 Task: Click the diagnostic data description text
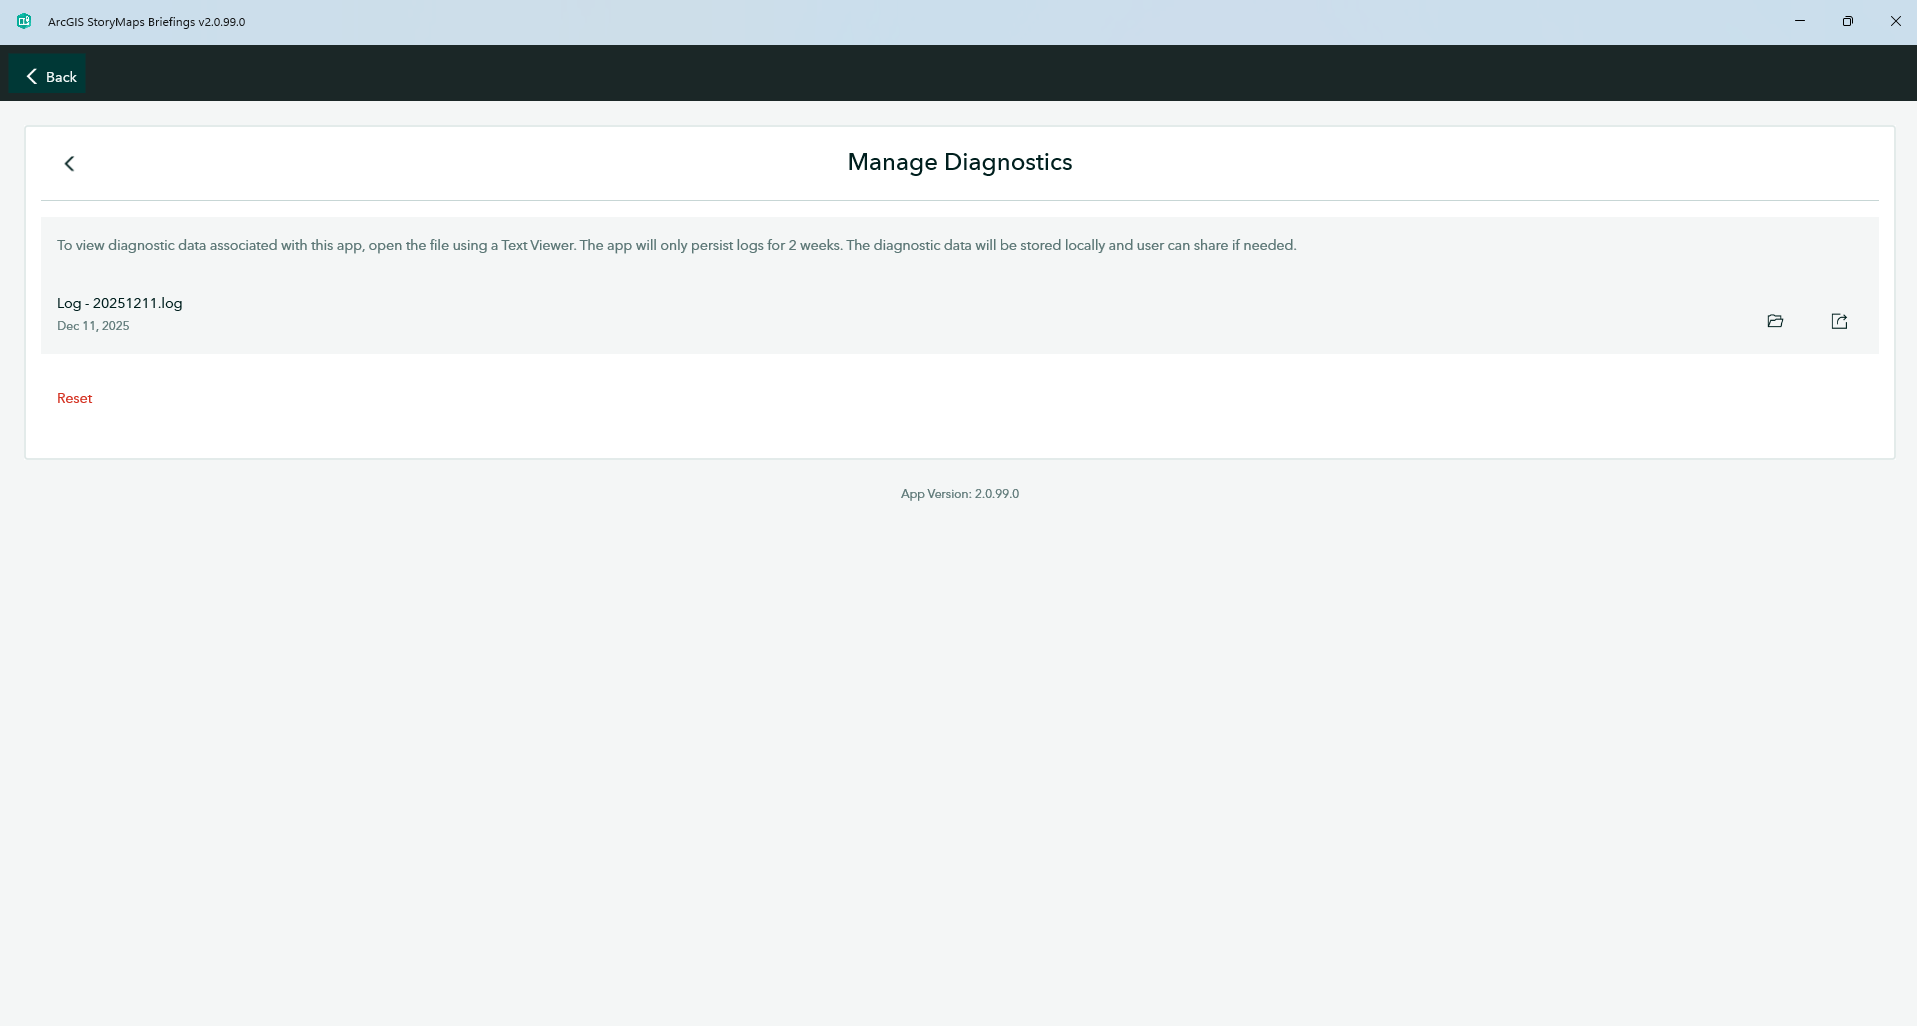[x=676, y=245]
